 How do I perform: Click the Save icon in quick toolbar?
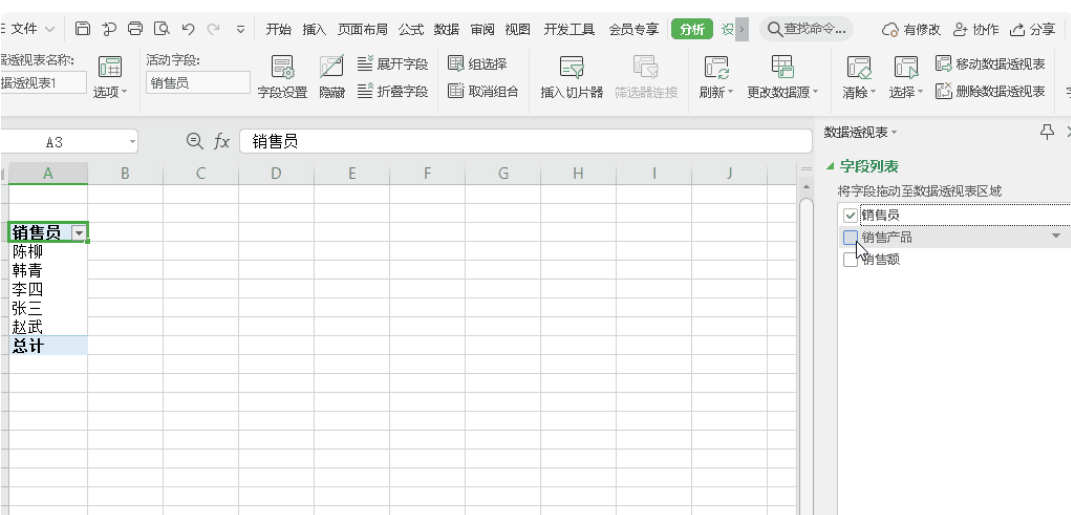[x=82, y=29]
